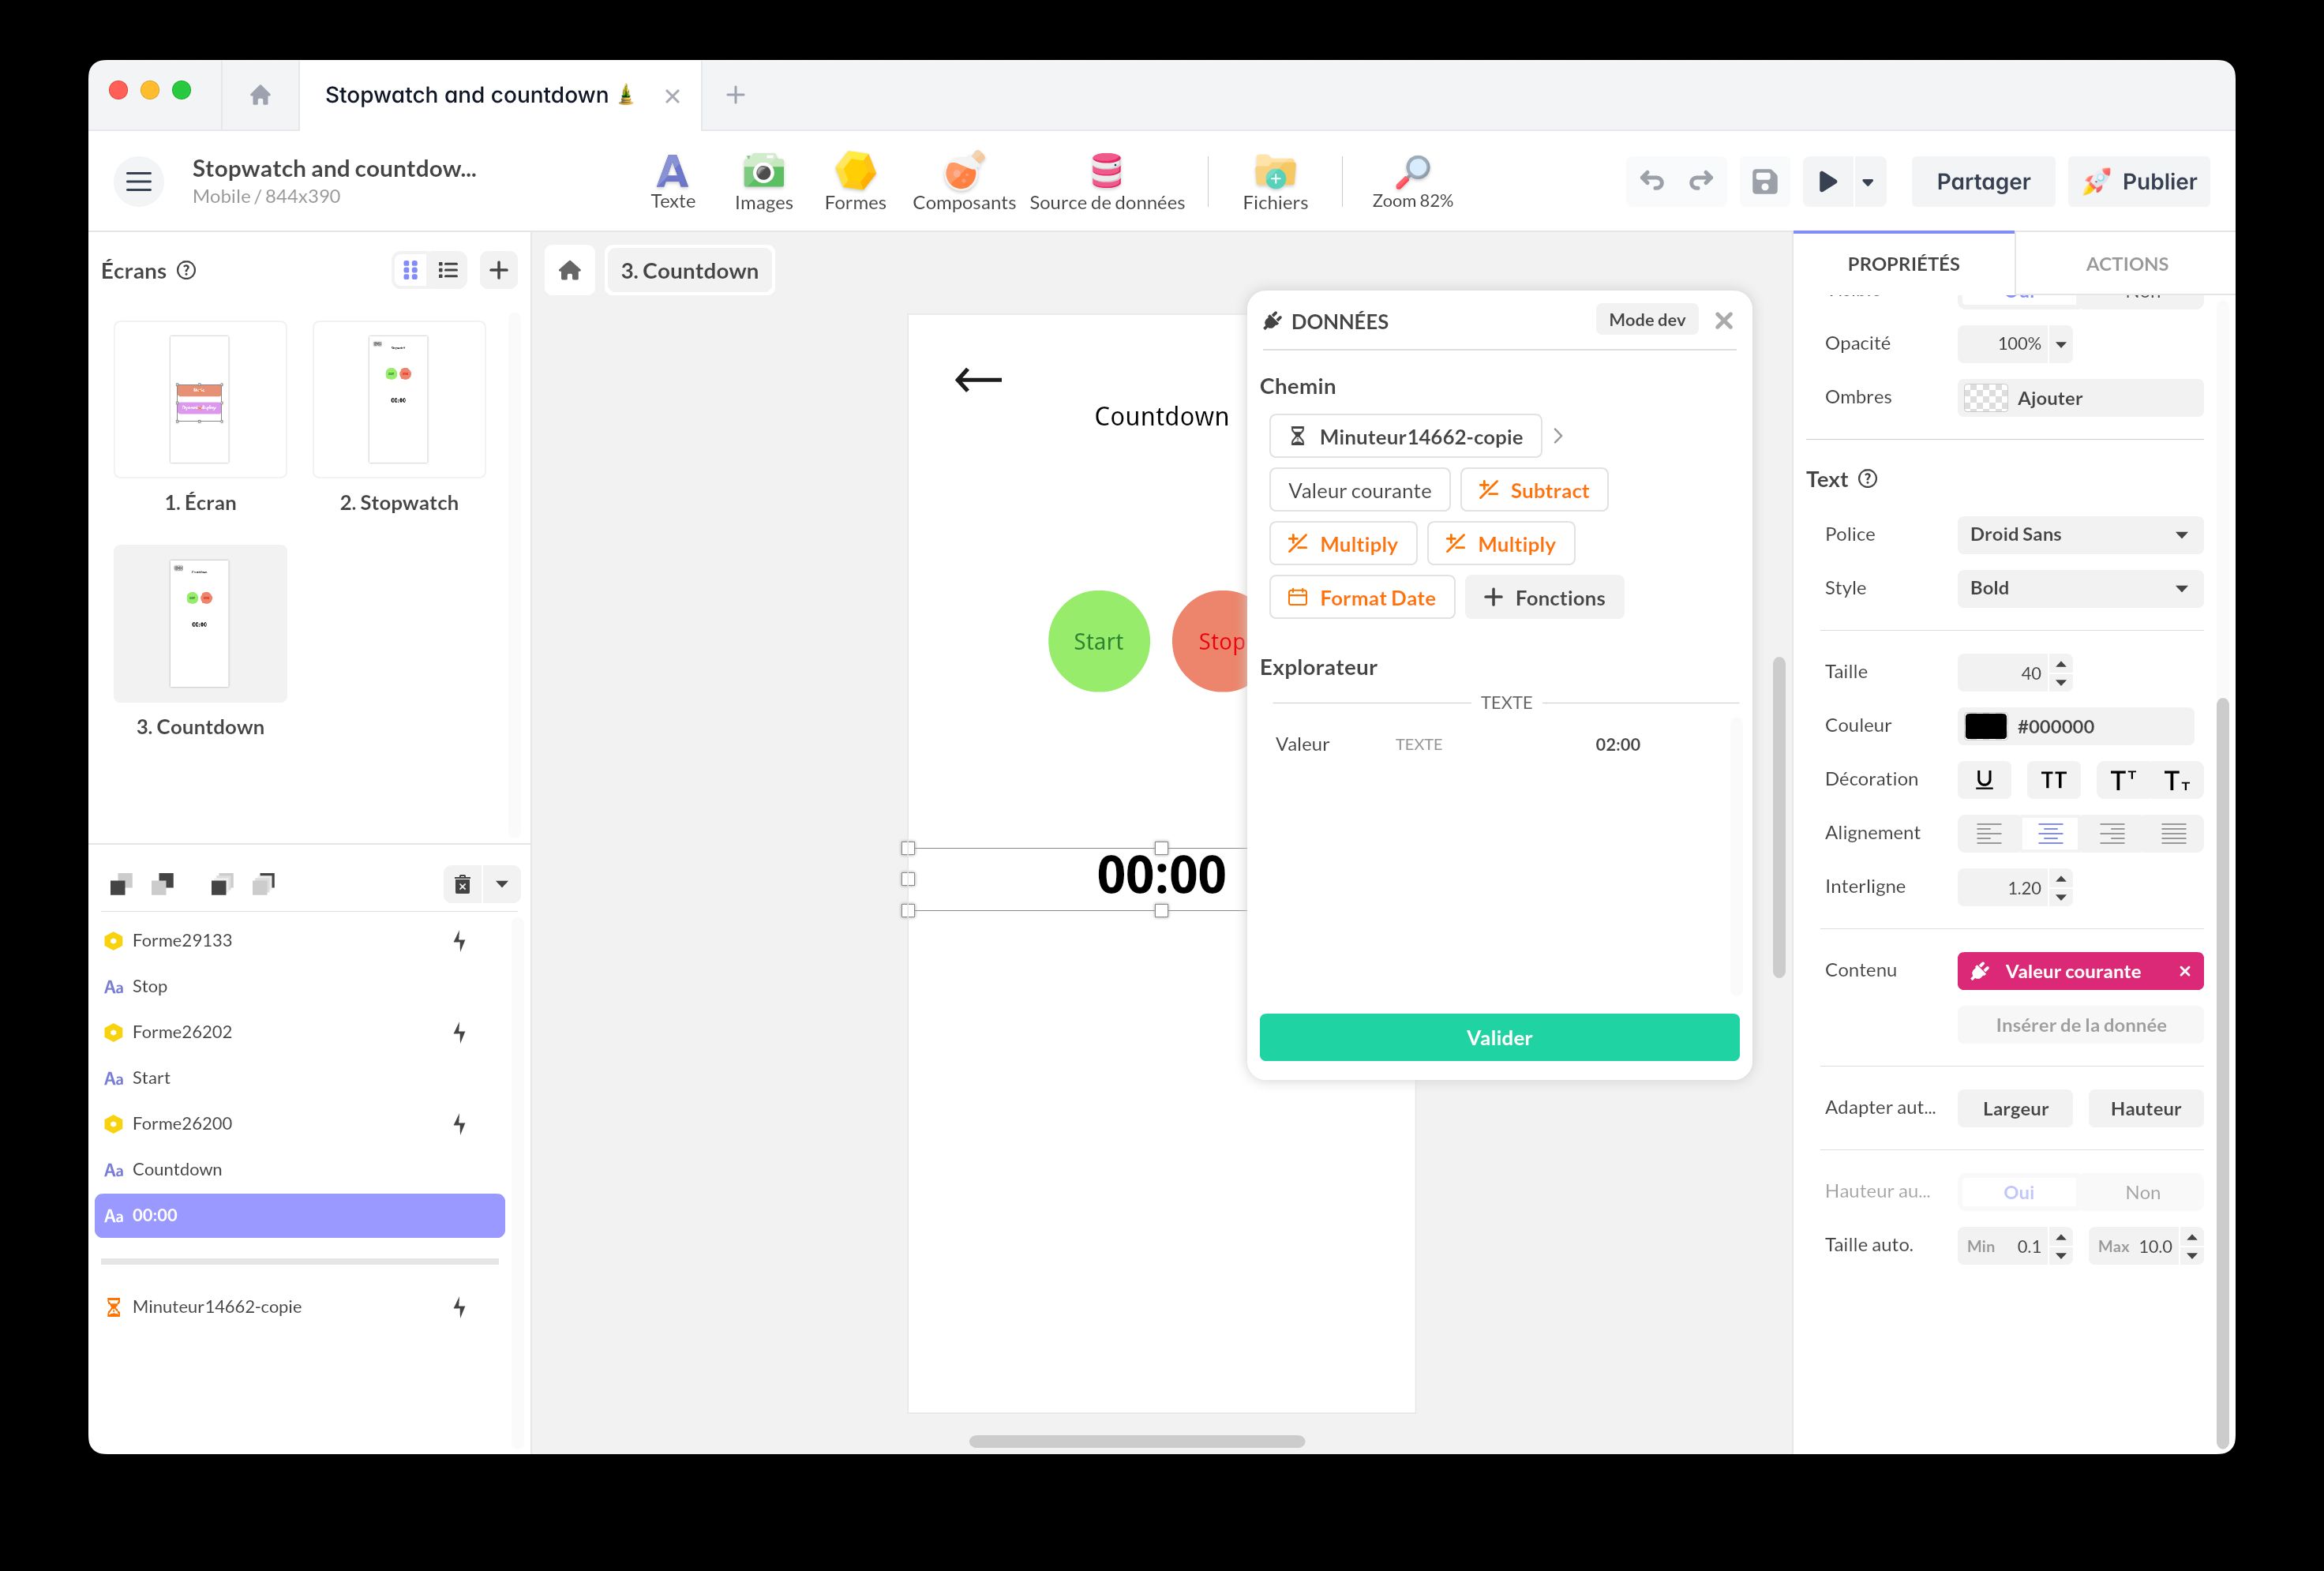Delete selected element with trash icon
Image resolution: width=2324 pixels, height=1571 pixels.
462,884
